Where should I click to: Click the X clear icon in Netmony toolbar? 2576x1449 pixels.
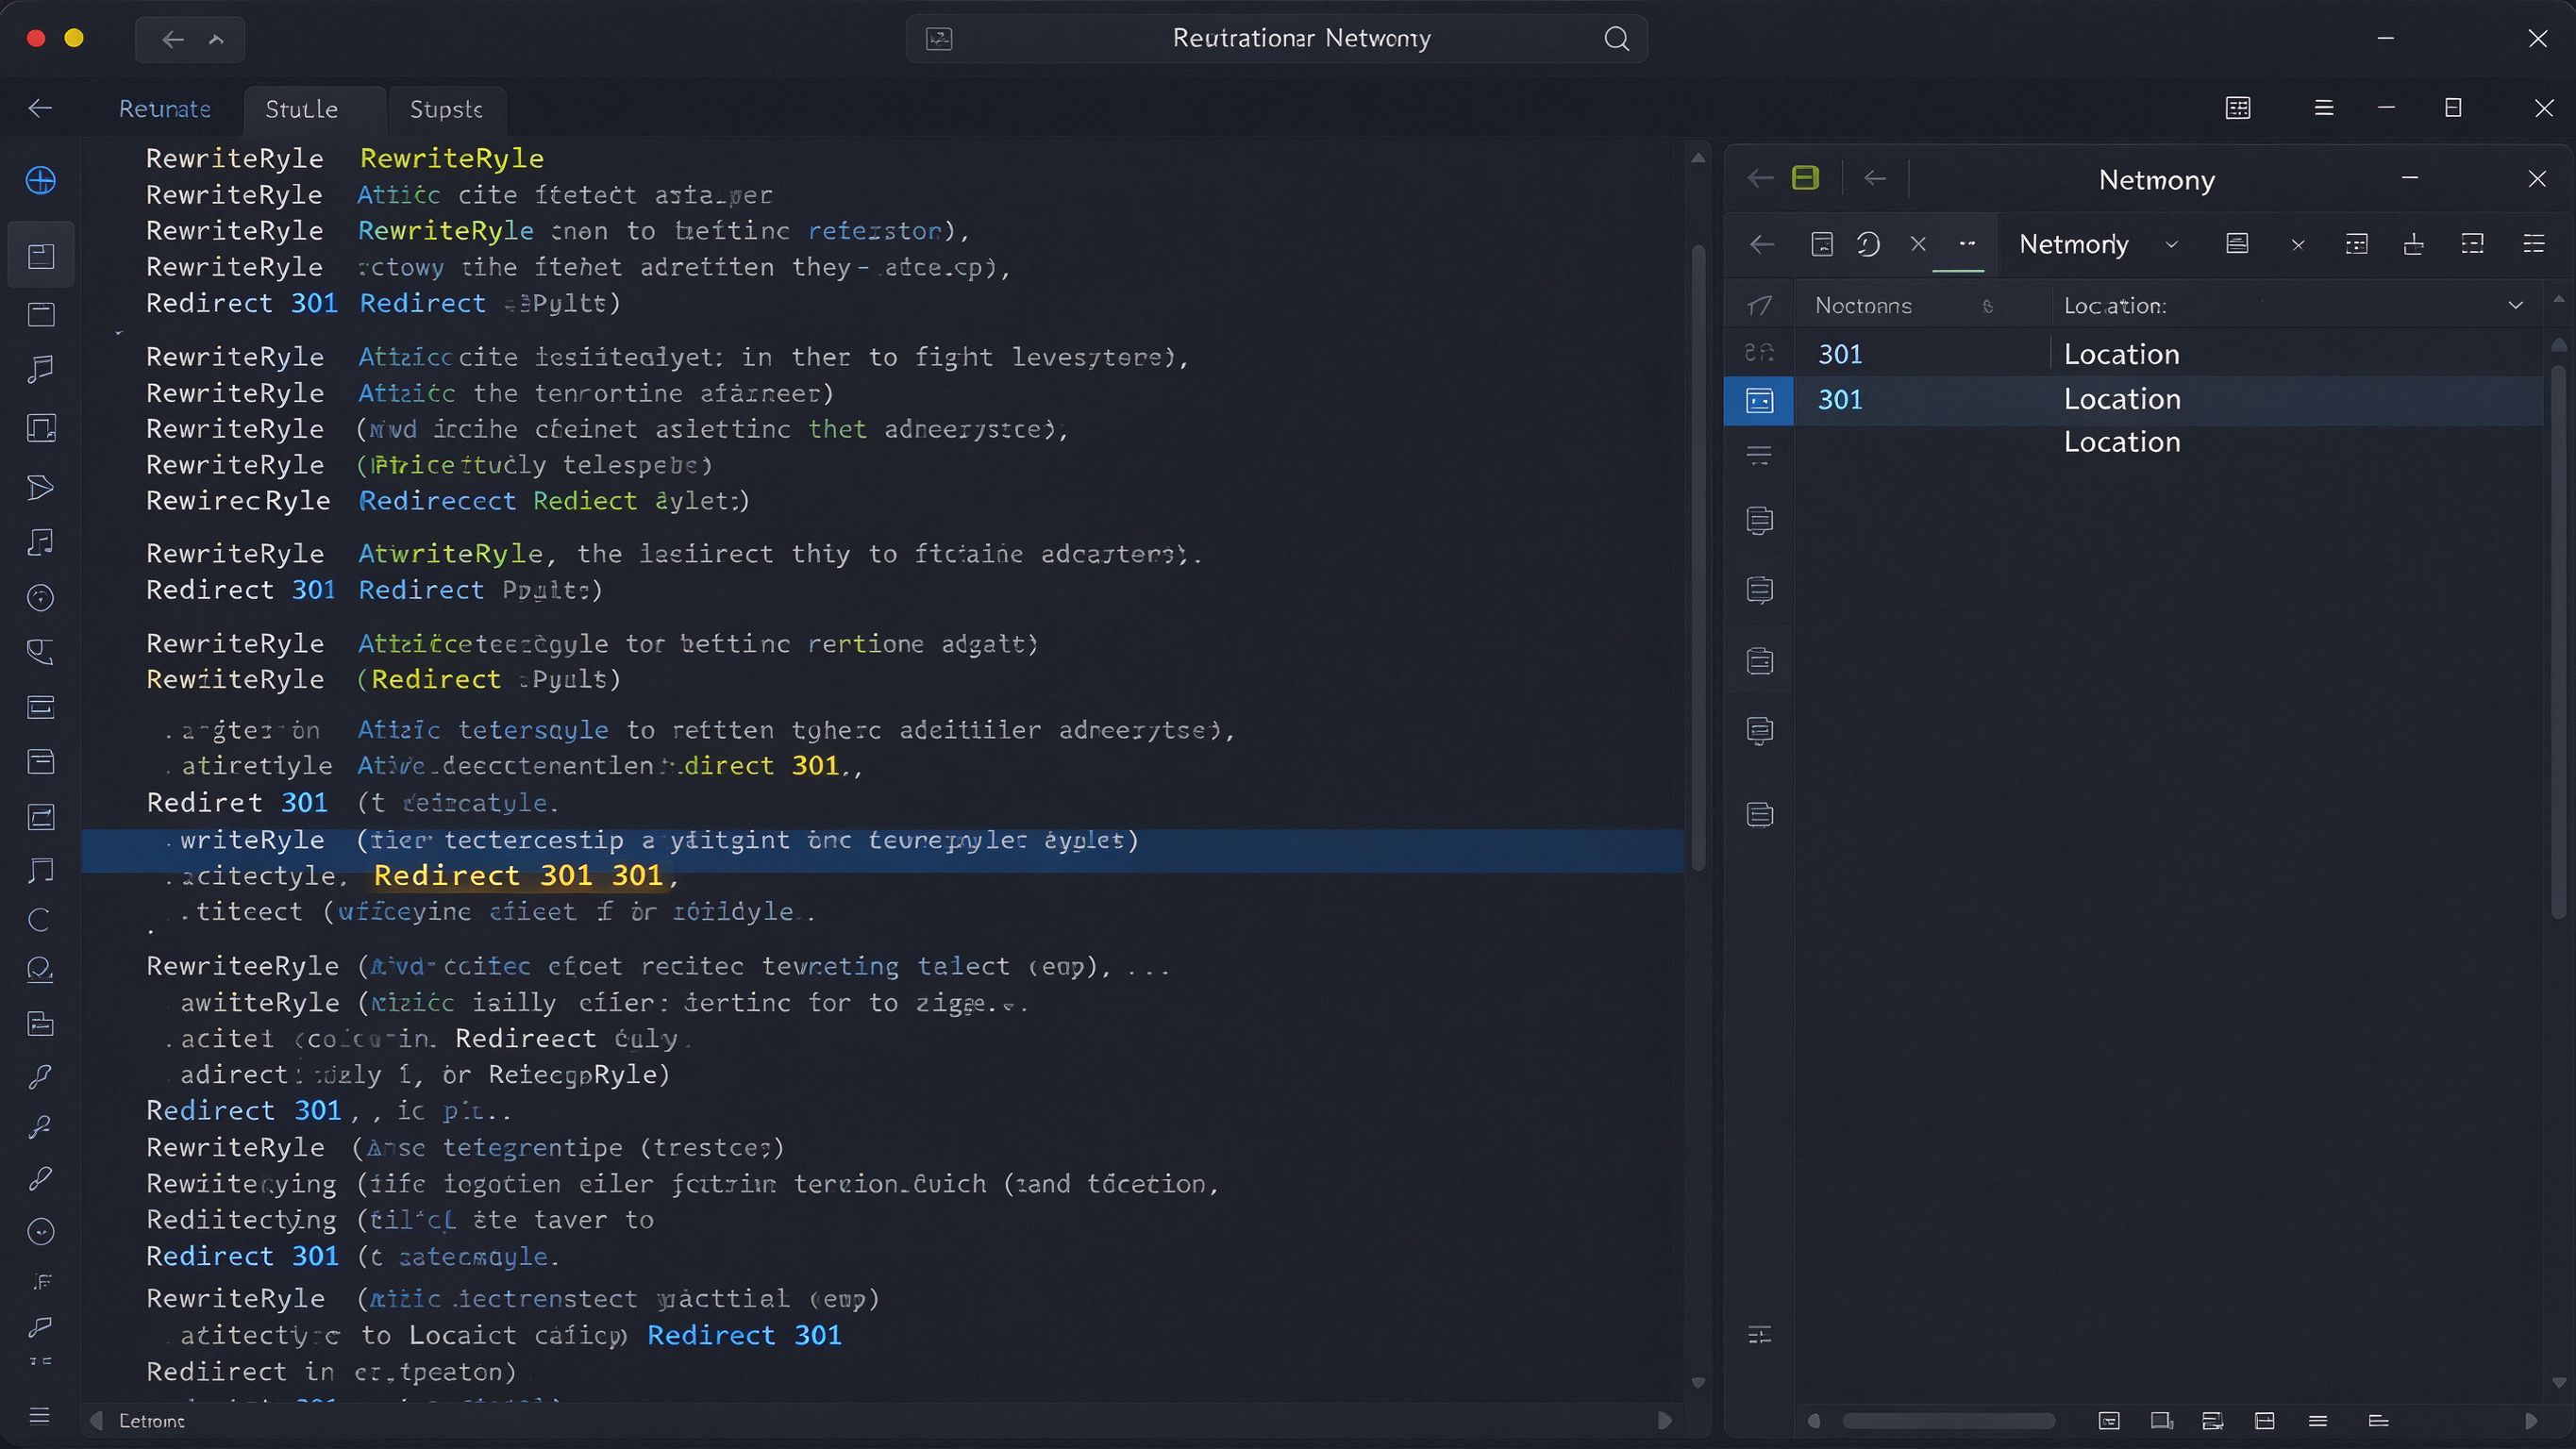coord(1917,244)
